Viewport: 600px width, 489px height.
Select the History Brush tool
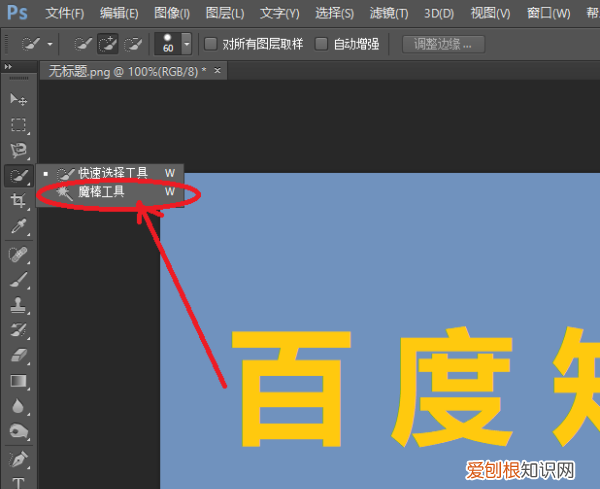pos(18,330)
